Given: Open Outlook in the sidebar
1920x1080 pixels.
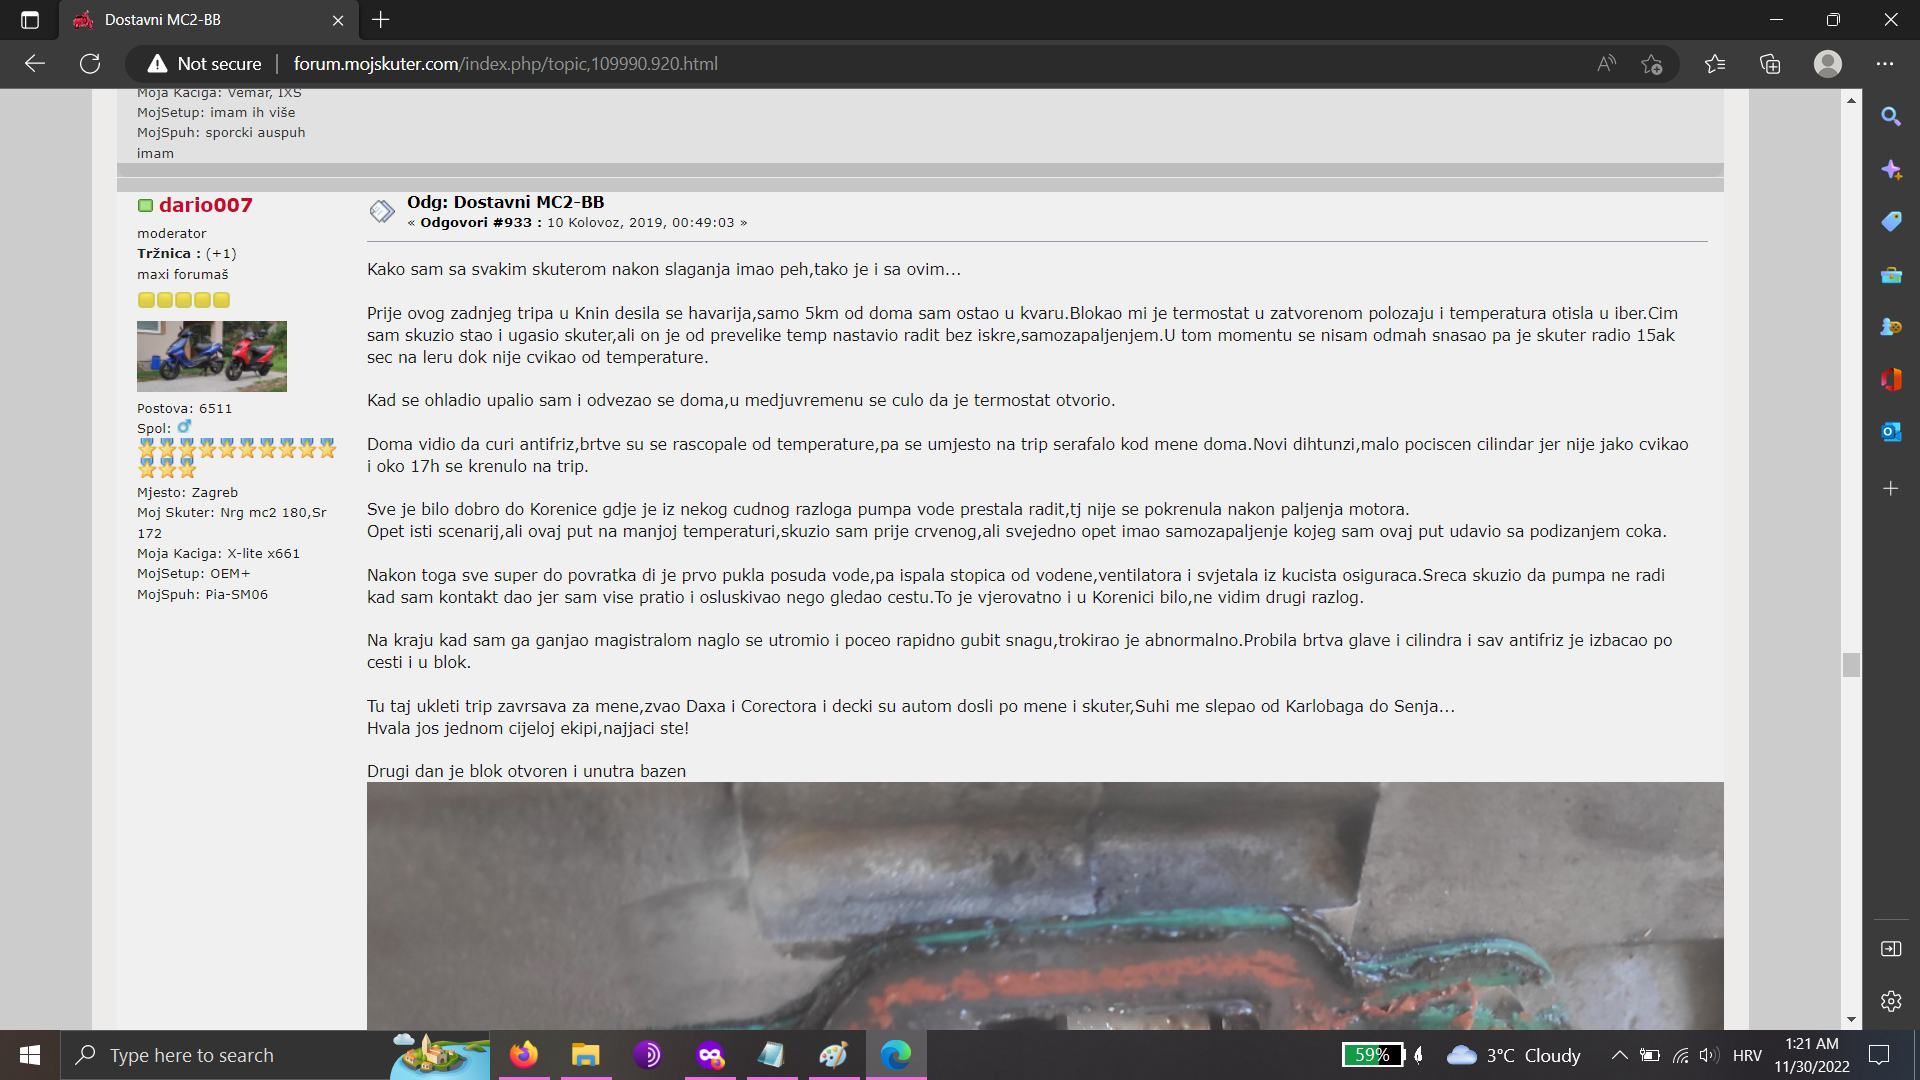Looking at the screenshot, I should coord(1891,432).
